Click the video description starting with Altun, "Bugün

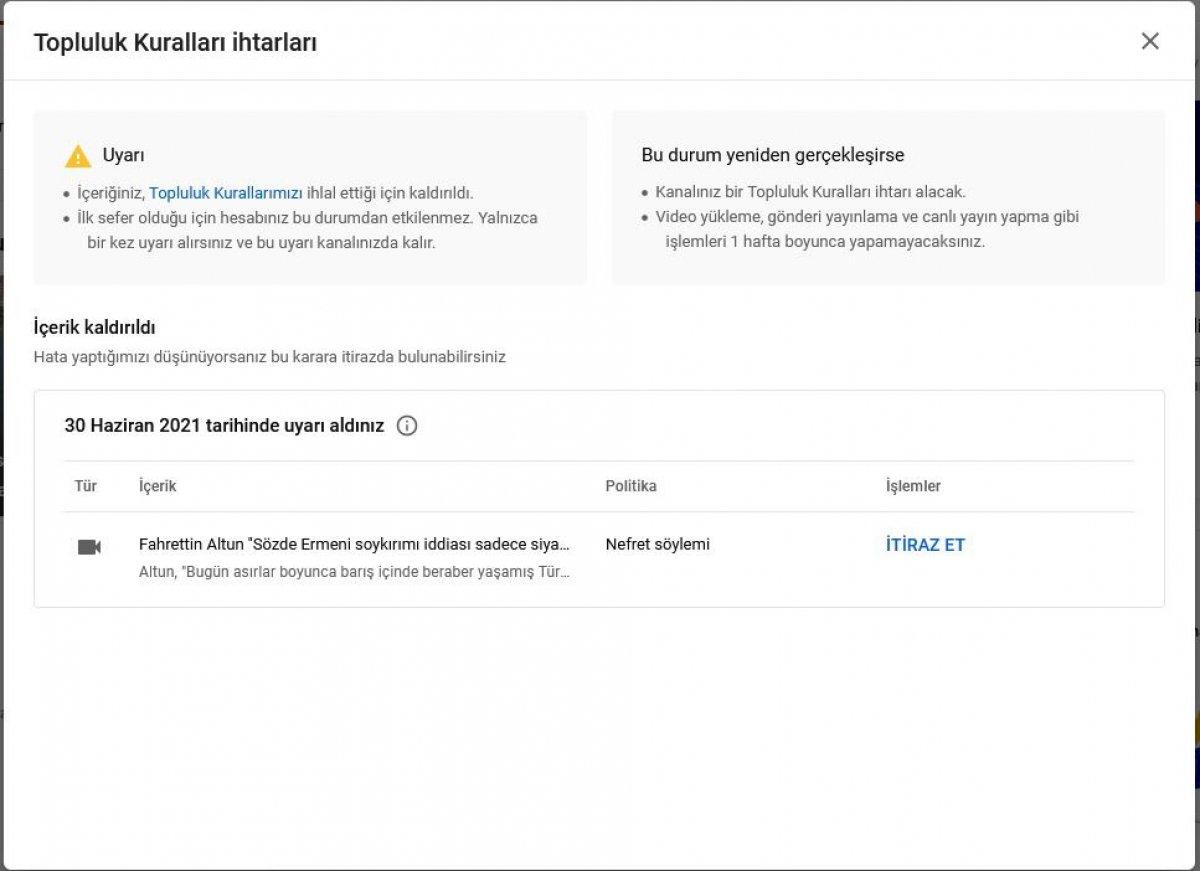click(354, 573)
